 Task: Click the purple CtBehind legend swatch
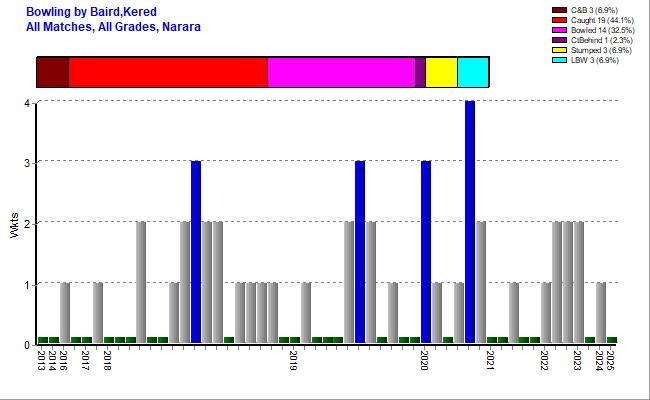(559, 40)
